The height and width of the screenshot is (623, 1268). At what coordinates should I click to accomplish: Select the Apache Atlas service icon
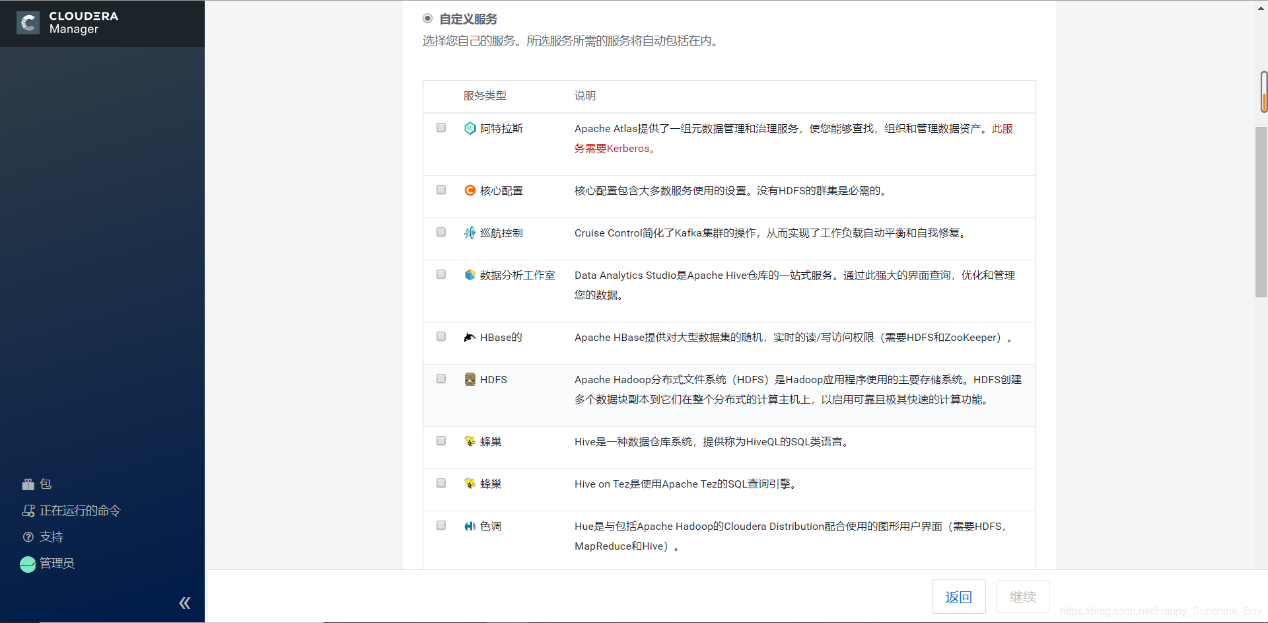(468, 128)
